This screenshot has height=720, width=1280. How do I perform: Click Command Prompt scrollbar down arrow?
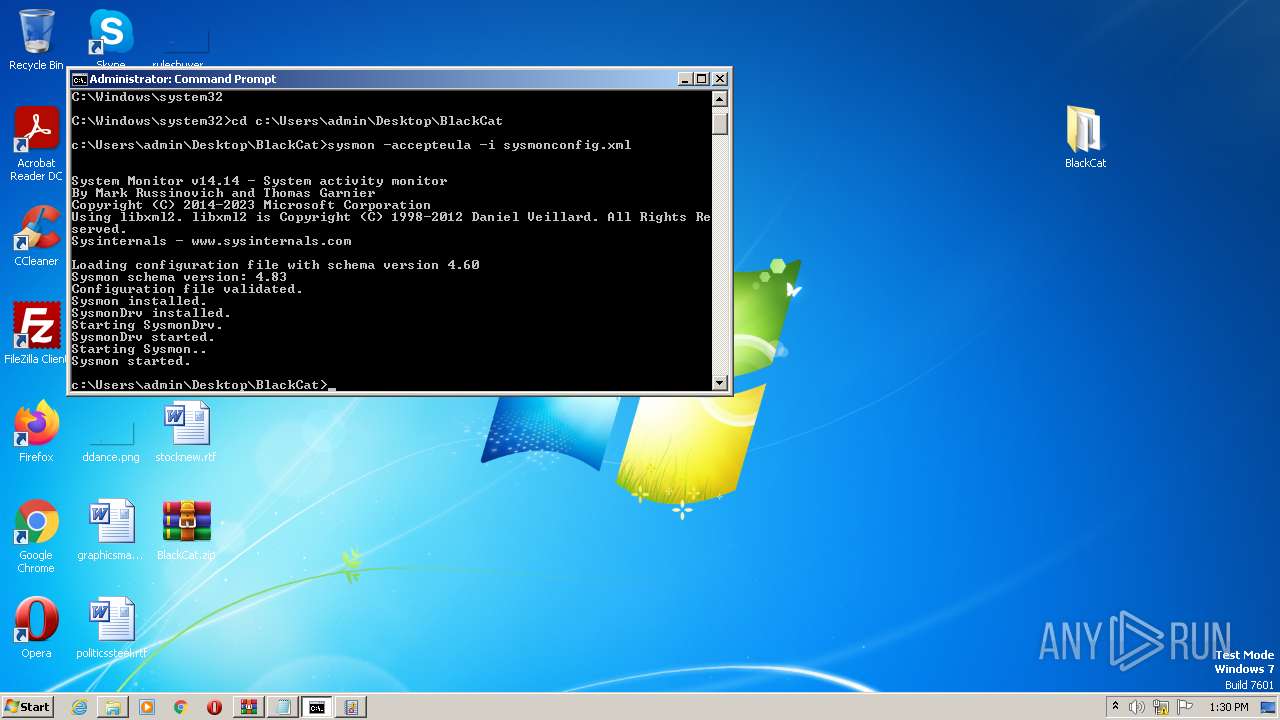[719, 383]
